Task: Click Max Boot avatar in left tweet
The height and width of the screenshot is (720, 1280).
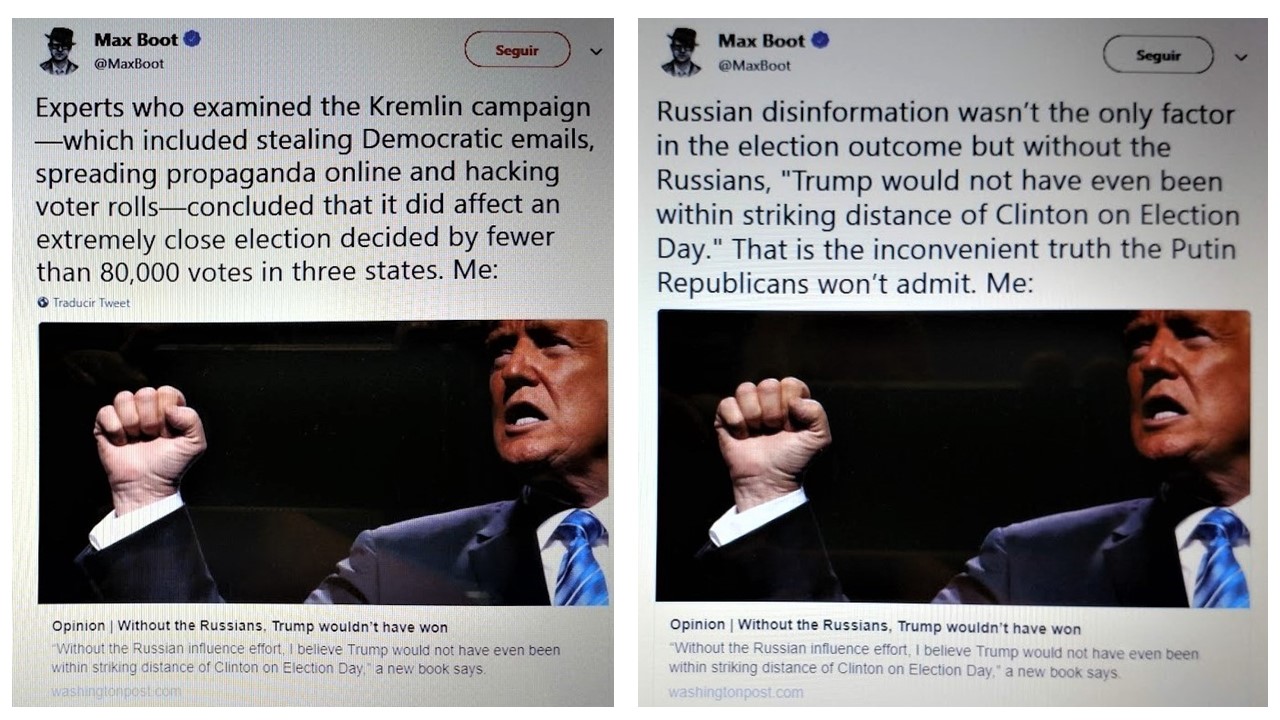Action: (59, 51)
